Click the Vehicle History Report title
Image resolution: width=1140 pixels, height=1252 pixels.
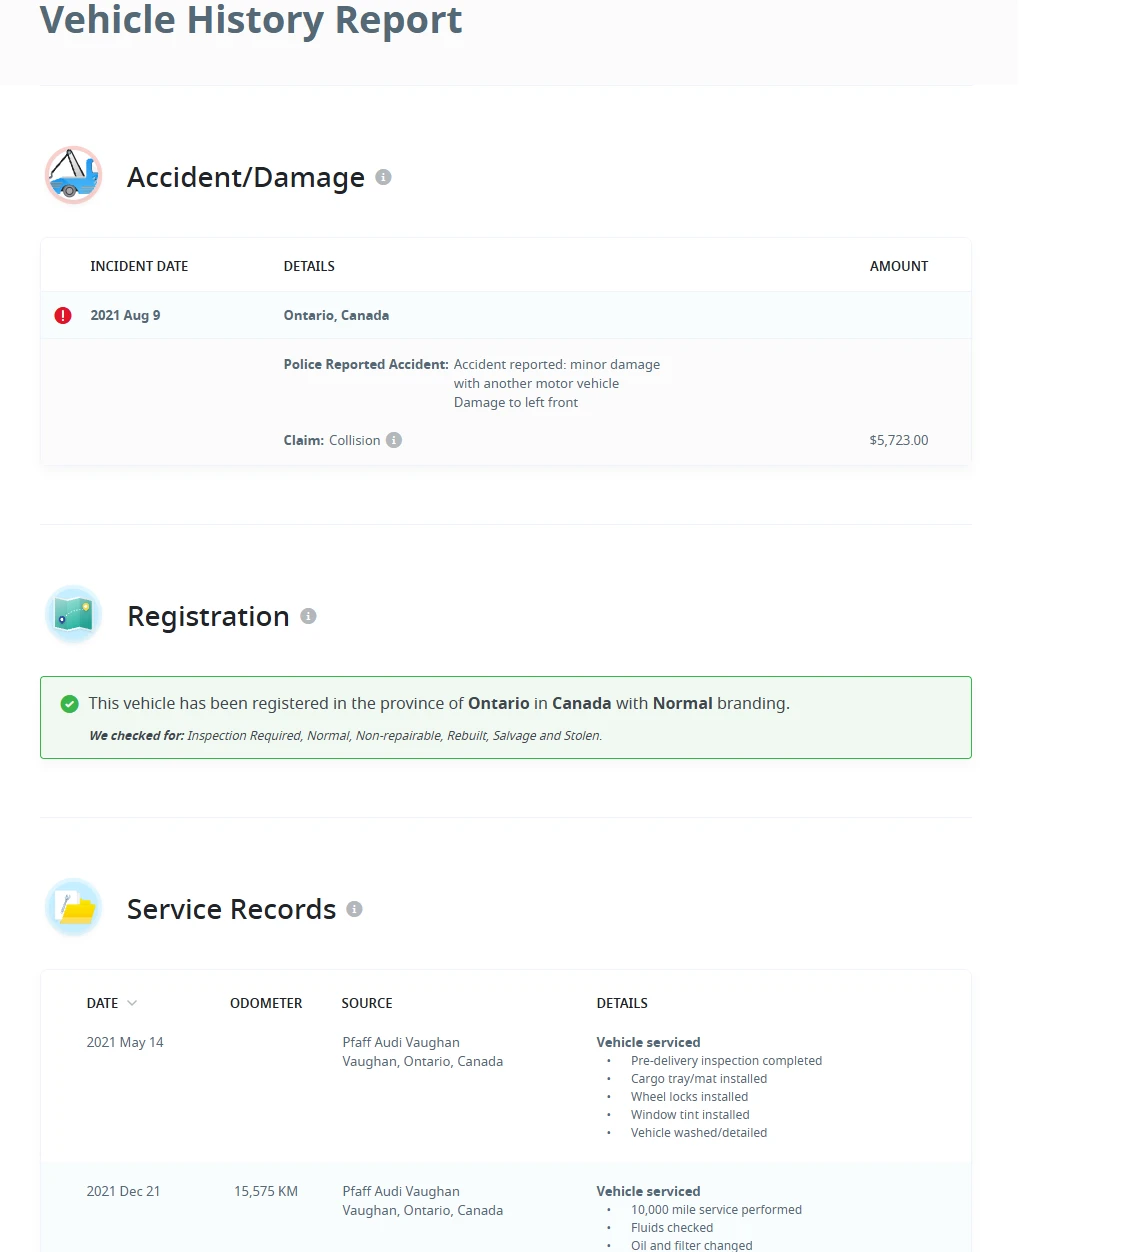[251, 20]
